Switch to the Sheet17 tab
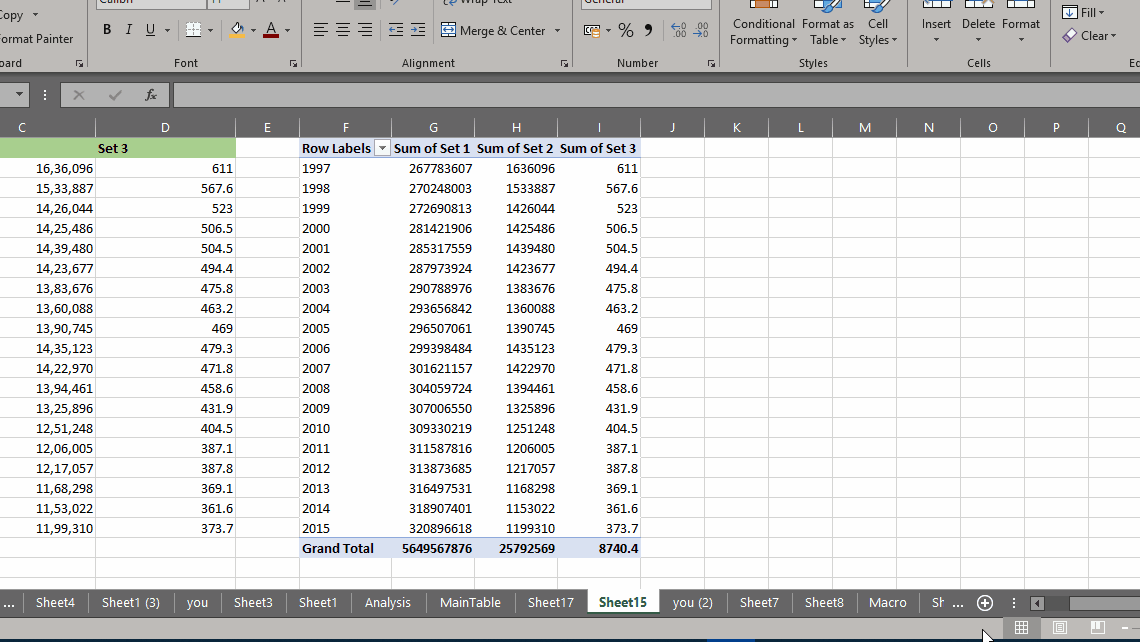This screenshot has width=1140, height=642. point(550,603)
